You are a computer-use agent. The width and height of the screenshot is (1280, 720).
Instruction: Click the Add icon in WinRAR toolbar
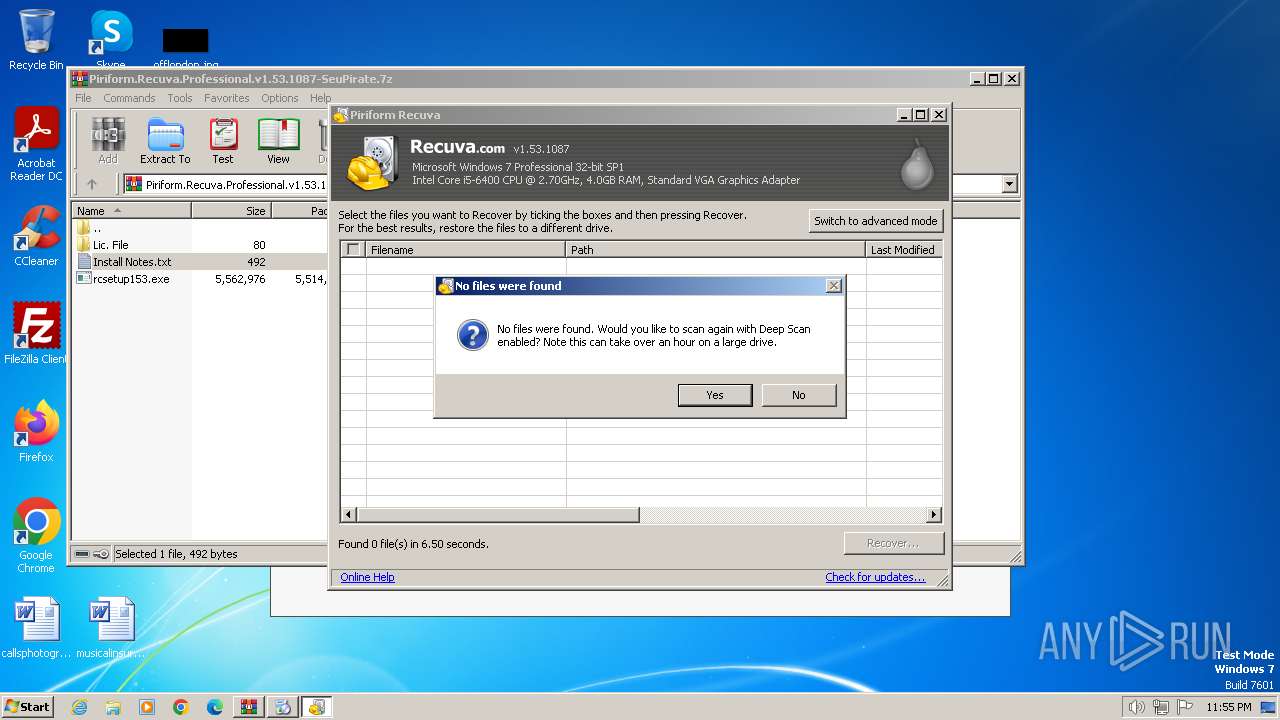108,141
